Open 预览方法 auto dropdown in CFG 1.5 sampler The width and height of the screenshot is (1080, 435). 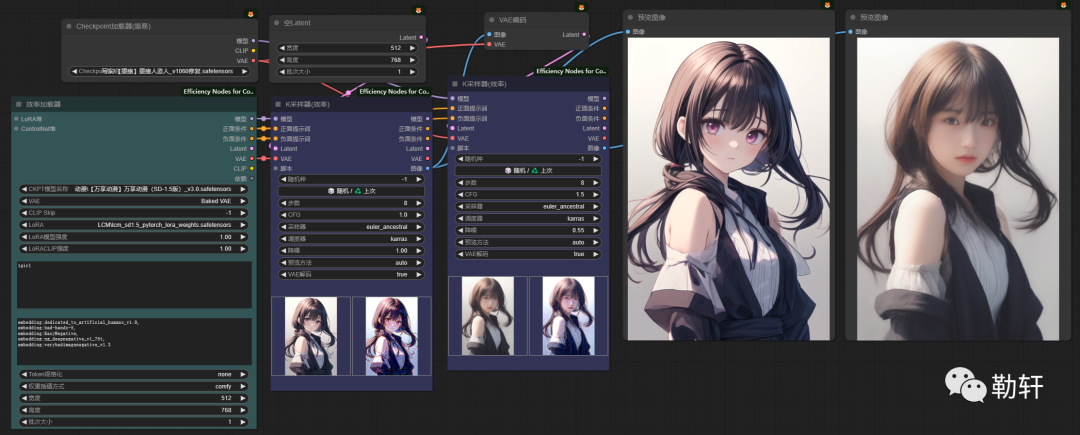528,242
